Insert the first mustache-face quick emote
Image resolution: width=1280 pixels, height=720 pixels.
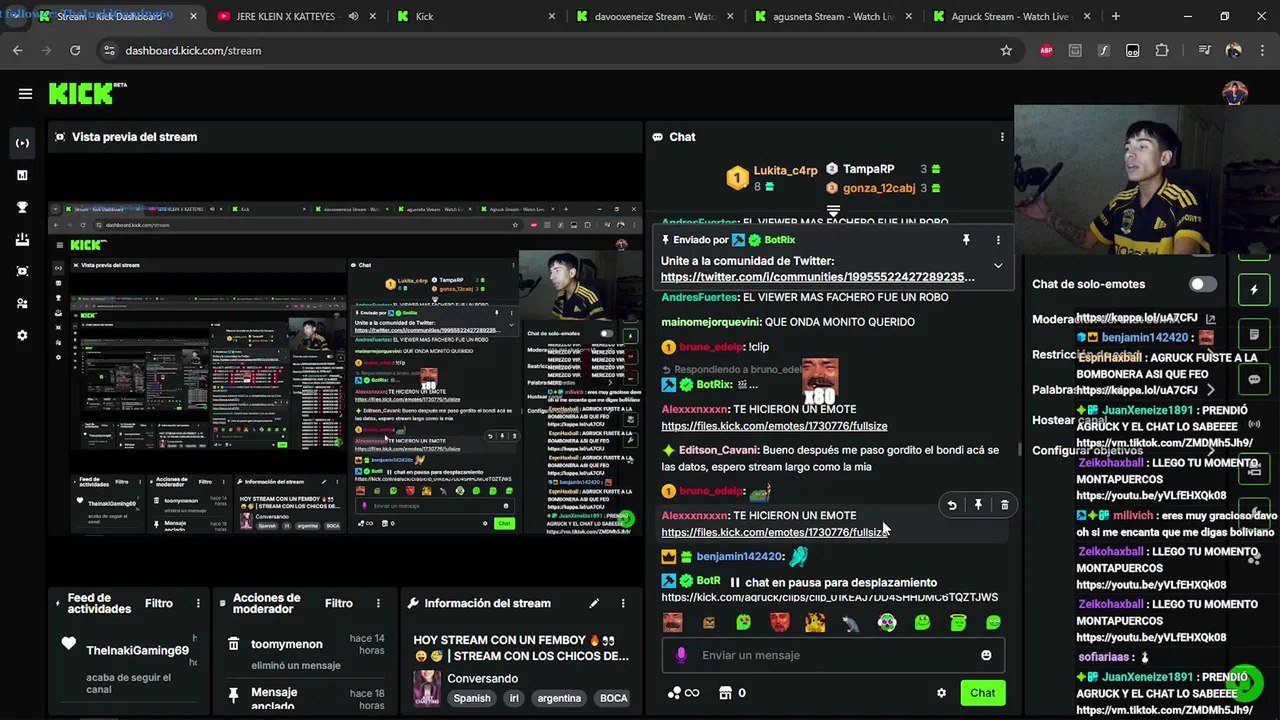[673, 622]
